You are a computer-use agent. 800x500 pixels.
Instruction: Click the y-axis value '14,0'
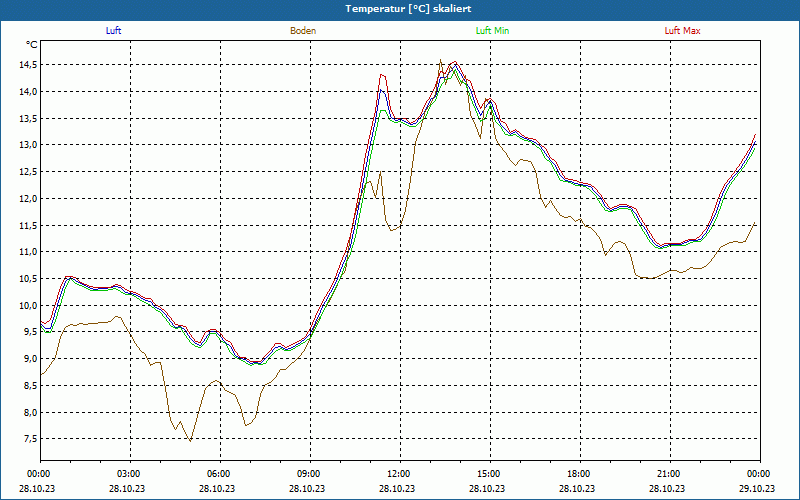pyautogui.click(x=29, y=92)
